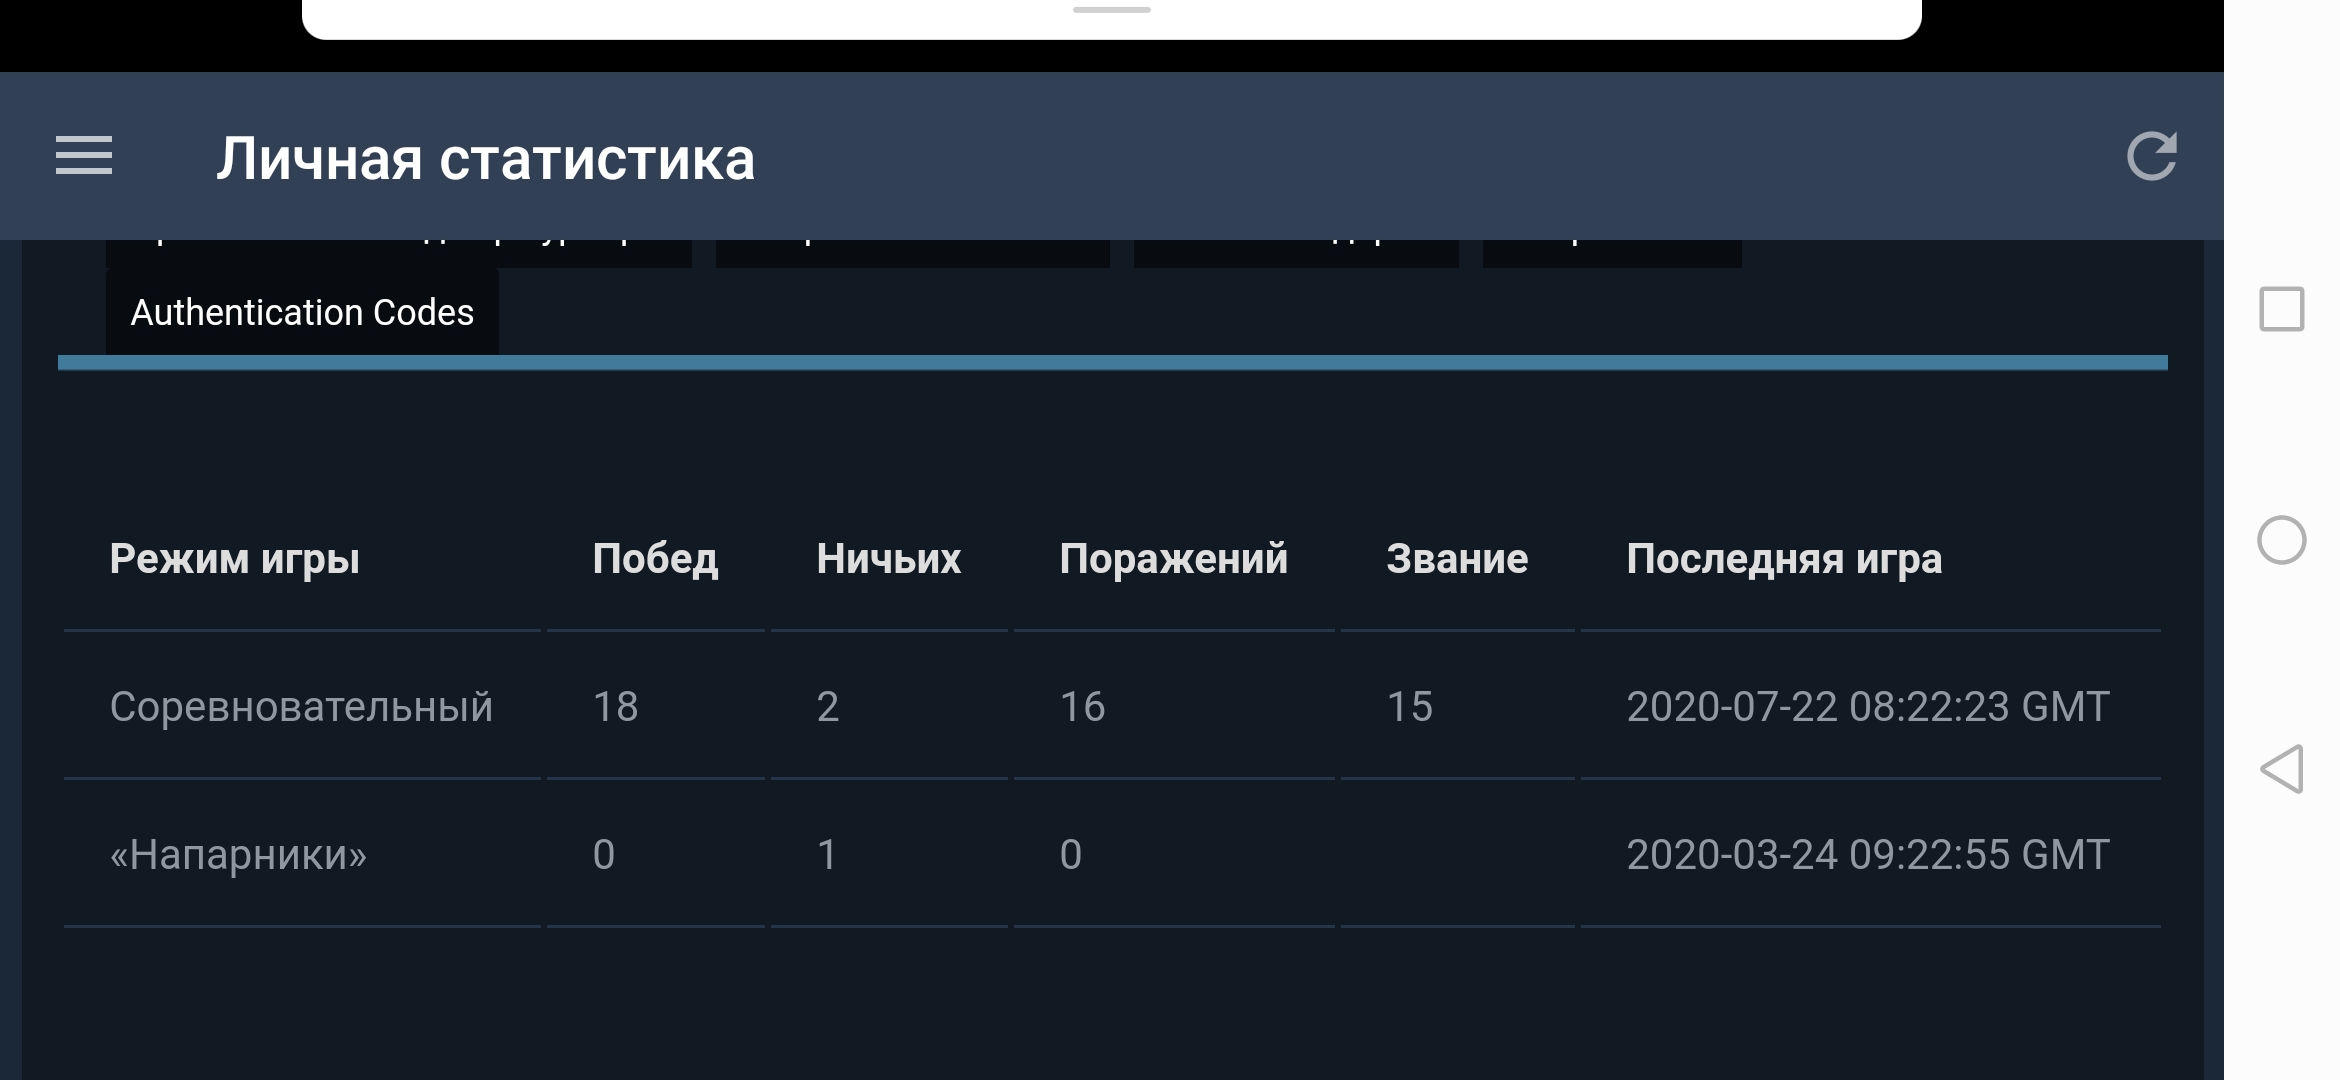2340x1080 pixels.
Task: Click the 2020-07-22 last game timestamp
Action: pyautogui.click(x=1868, y=706)
